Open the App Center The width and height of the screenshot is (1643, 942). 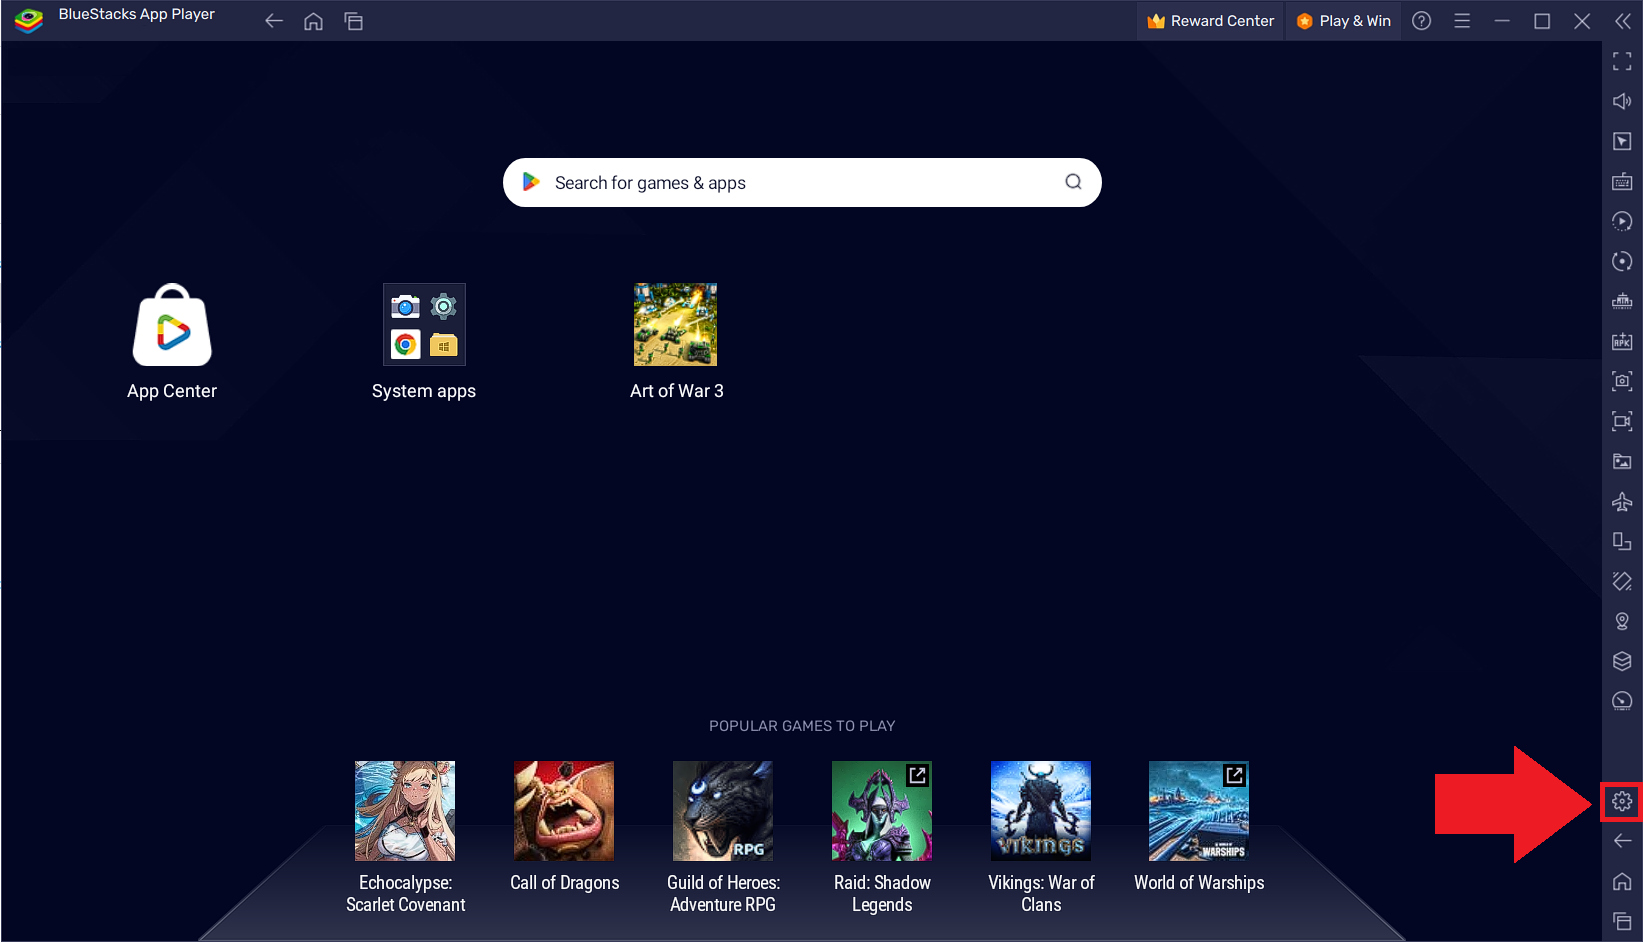point(172,342)
